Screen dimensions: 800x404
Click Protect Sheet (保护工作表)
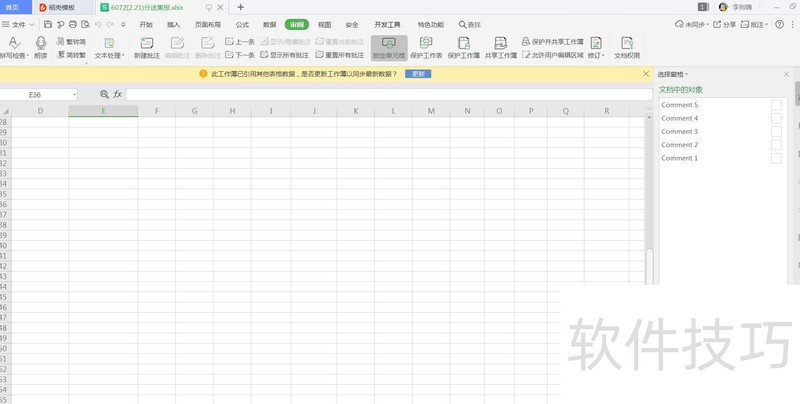tap(426, 47)
